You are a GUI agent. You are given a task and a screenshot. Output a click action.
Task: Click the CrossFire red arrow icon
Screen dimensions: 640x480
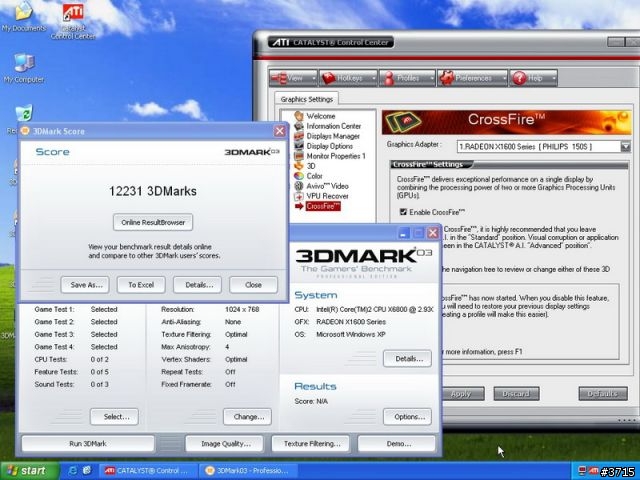[299, 206]
